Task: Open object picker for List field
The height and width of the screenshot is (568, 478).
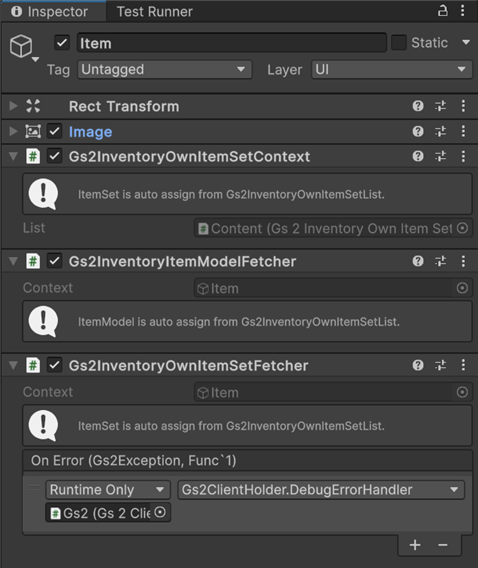Action: pos(462,228)
